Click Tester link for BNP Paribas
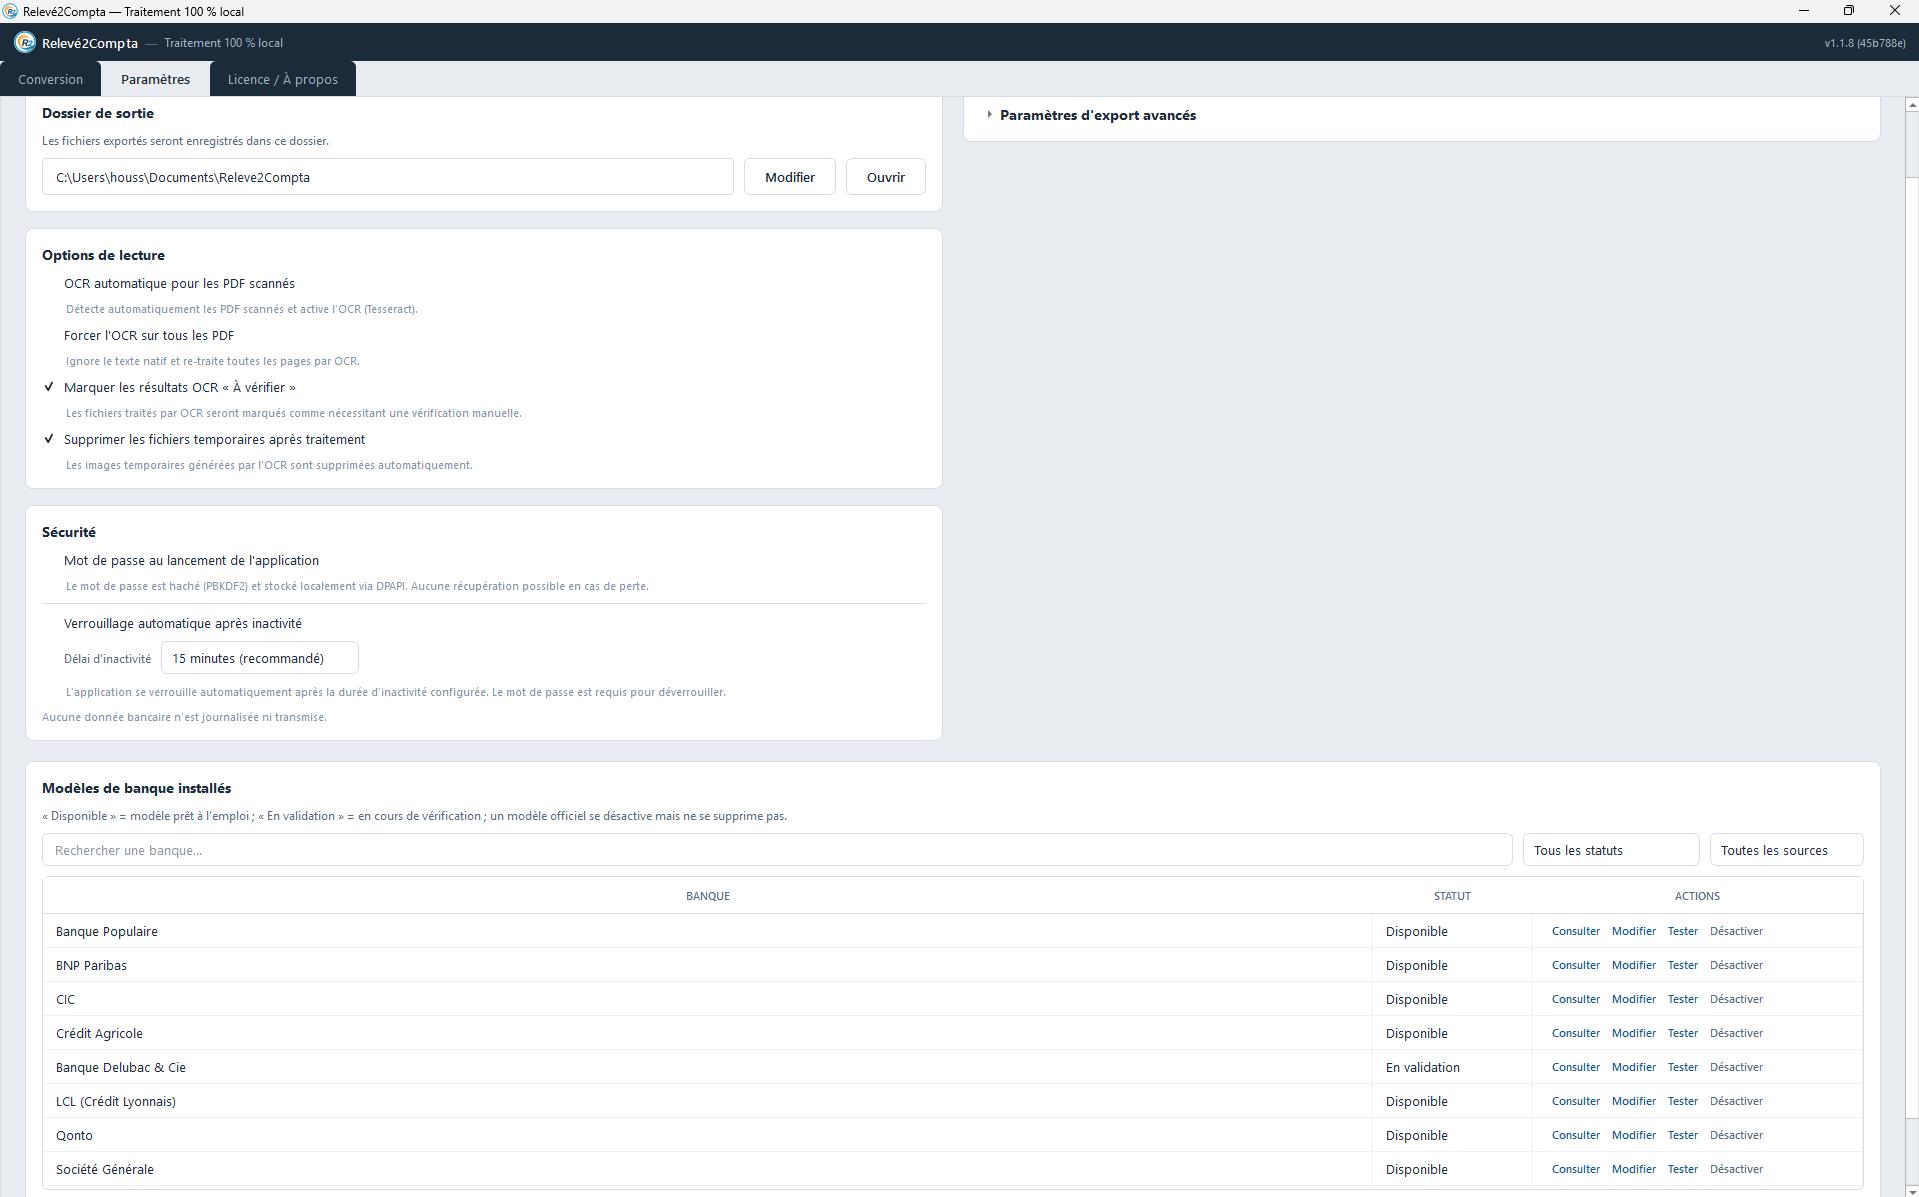 pyautogui.click(x=1683, y=965)
